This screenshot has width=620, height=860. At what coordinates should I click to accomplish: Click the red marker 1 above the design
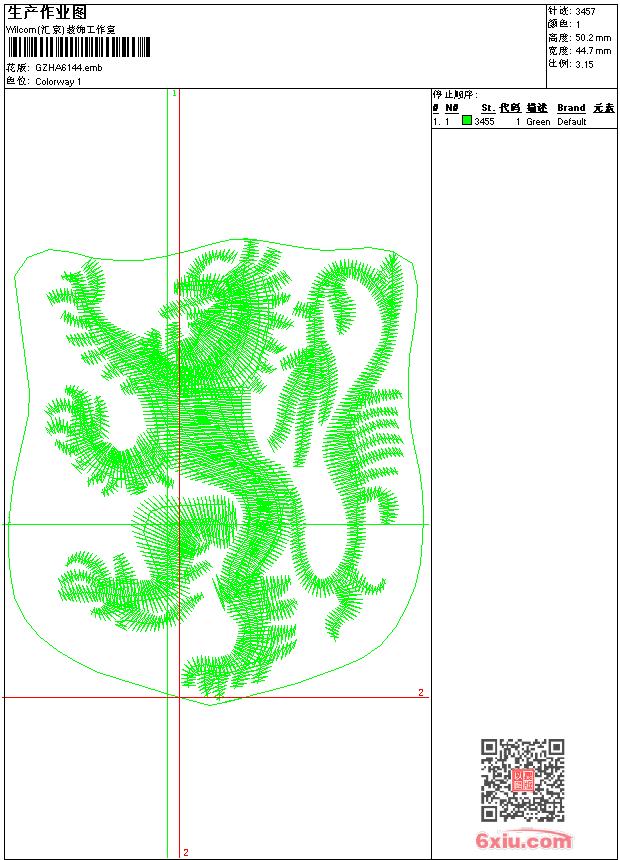click(175, 93)
